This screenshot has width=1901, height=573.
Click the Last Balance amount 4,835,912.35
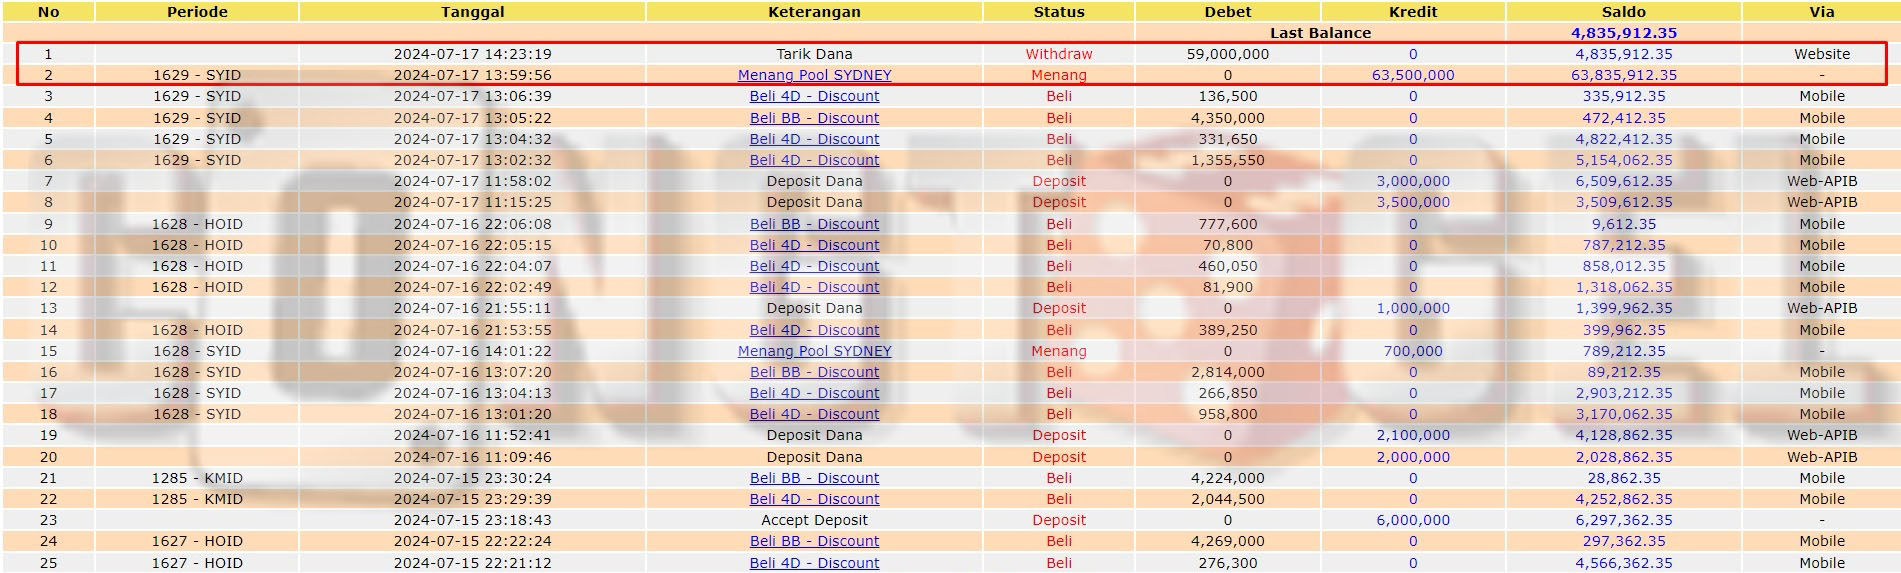[1623, 33]
